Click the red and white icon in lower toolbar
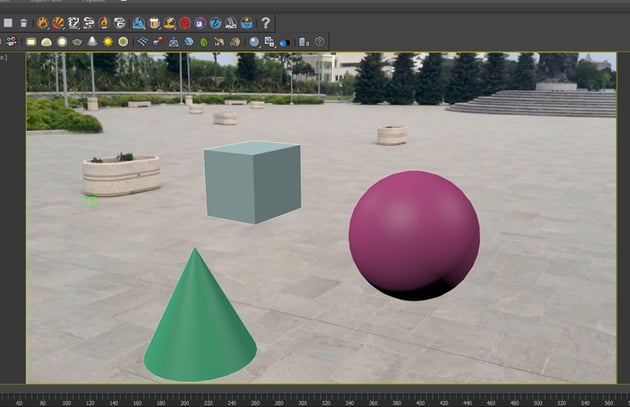Screen dimensions: 630x407 coord(12,41)
